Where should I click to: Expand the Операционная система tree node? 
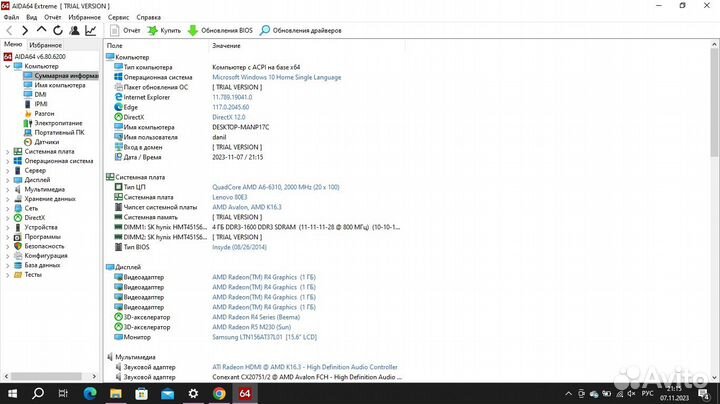7,161
